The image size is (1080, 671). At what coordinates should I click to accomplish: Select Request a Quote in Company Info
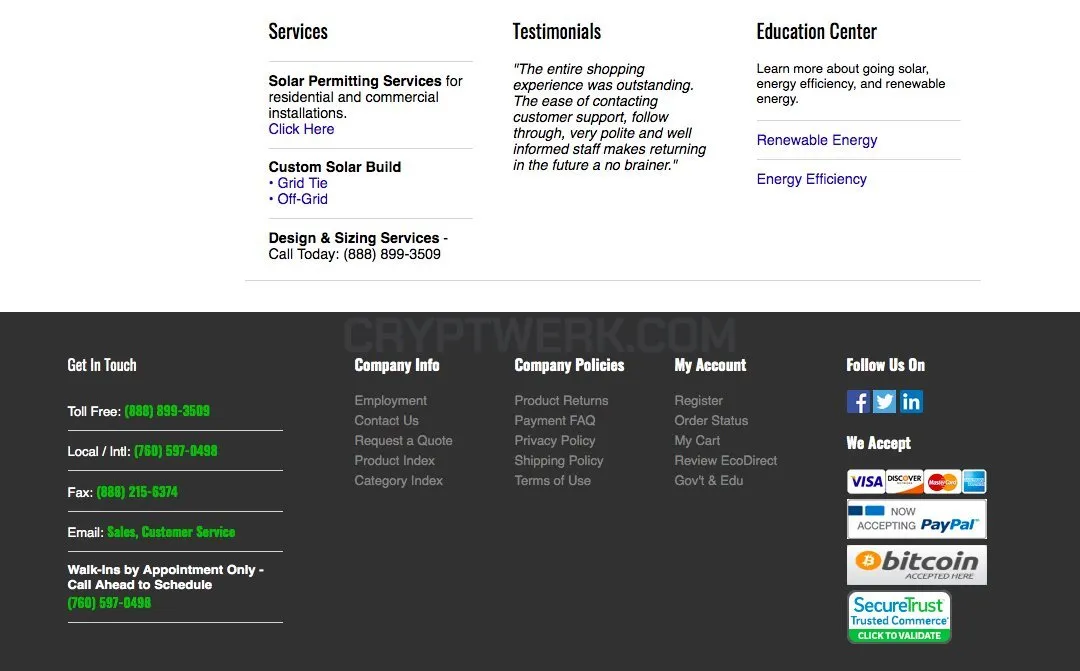[x=404, y=440]
